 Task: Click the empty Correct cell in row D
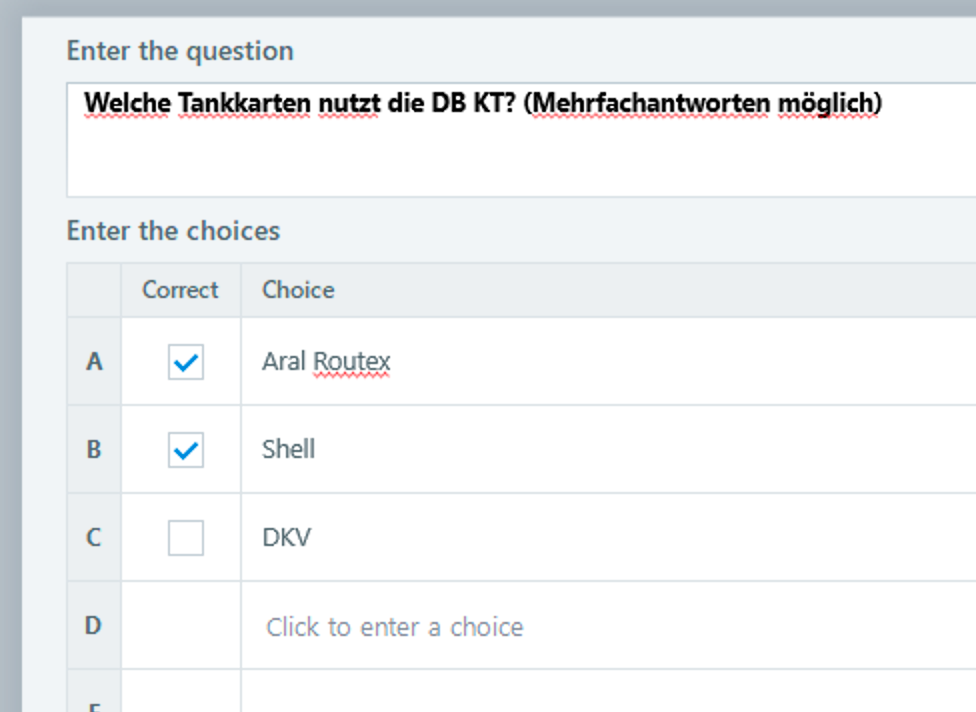click(x=181, y=626)
